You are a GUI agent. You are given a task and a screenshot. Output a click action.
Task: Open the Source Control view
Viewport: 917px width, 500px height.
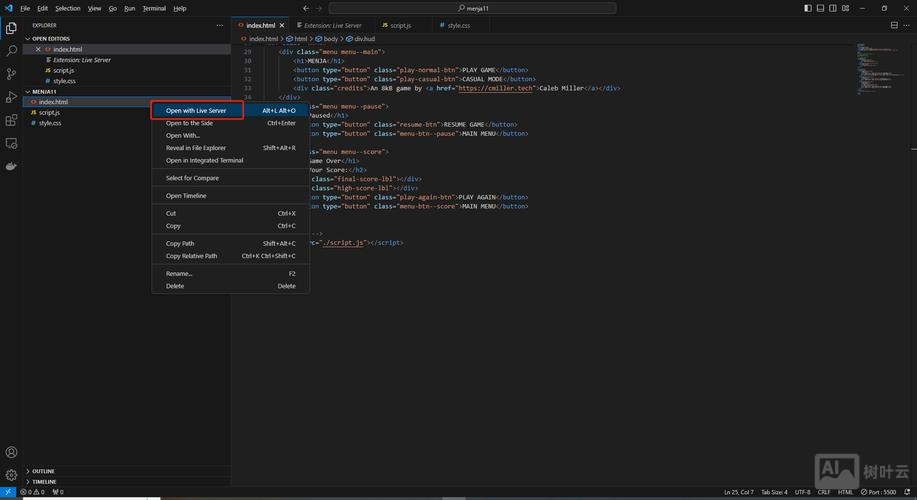coord(12,74)
